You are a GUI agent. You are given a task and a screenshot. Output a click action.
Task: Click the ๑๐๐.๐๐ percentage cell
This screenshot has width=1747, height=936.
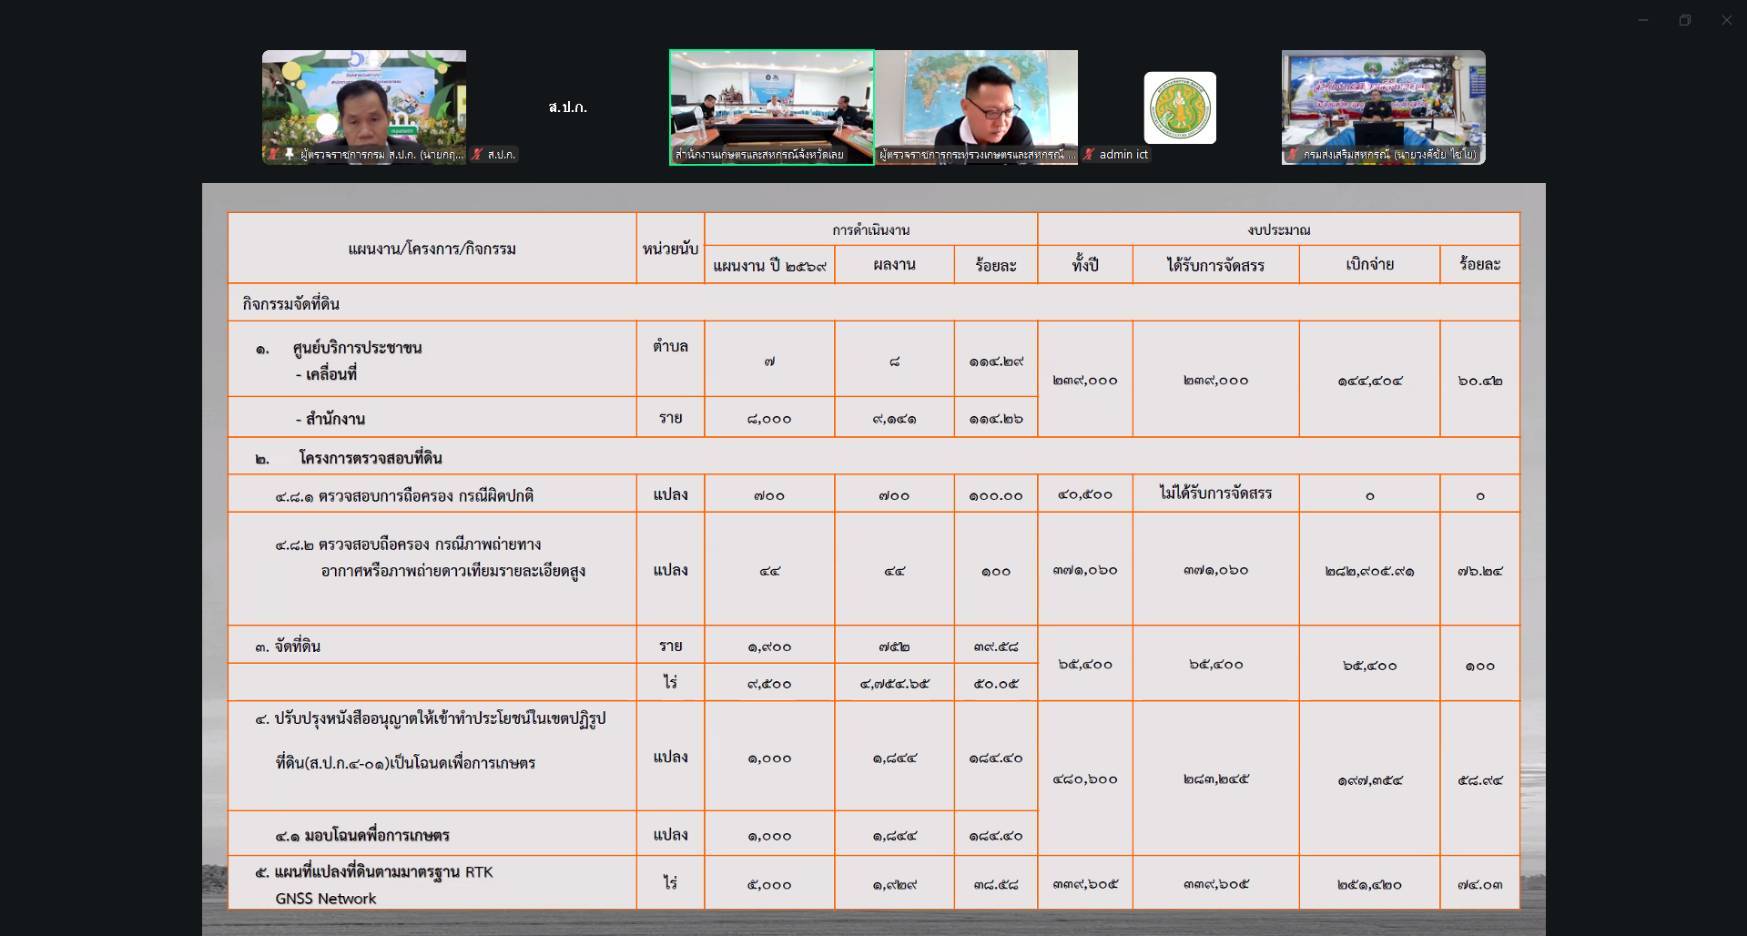pyautogui.click(x=996, y=495)
